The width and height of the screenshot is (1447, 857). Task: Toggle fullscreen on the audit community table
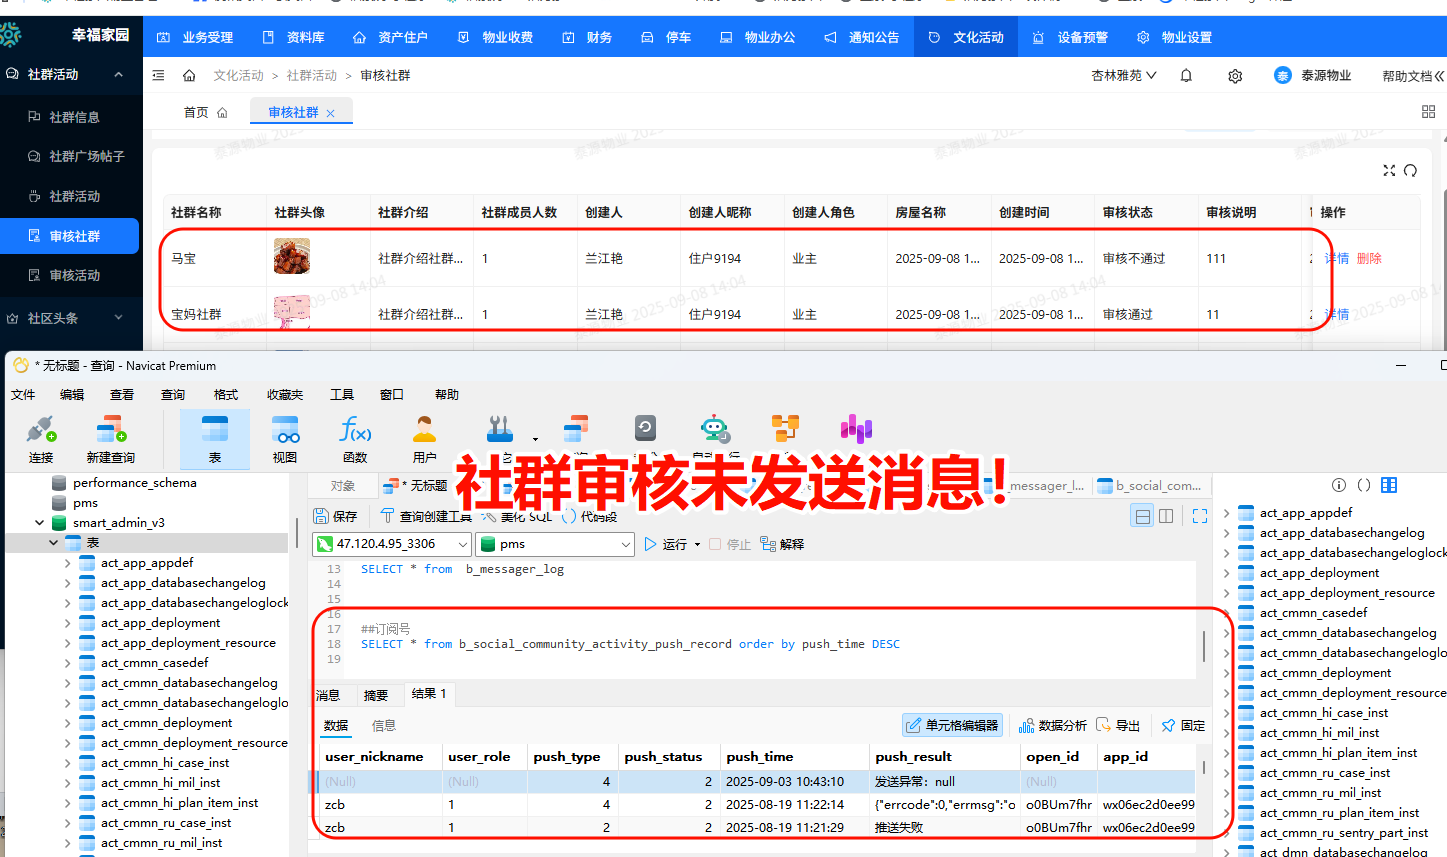[x=1389, y=170]
